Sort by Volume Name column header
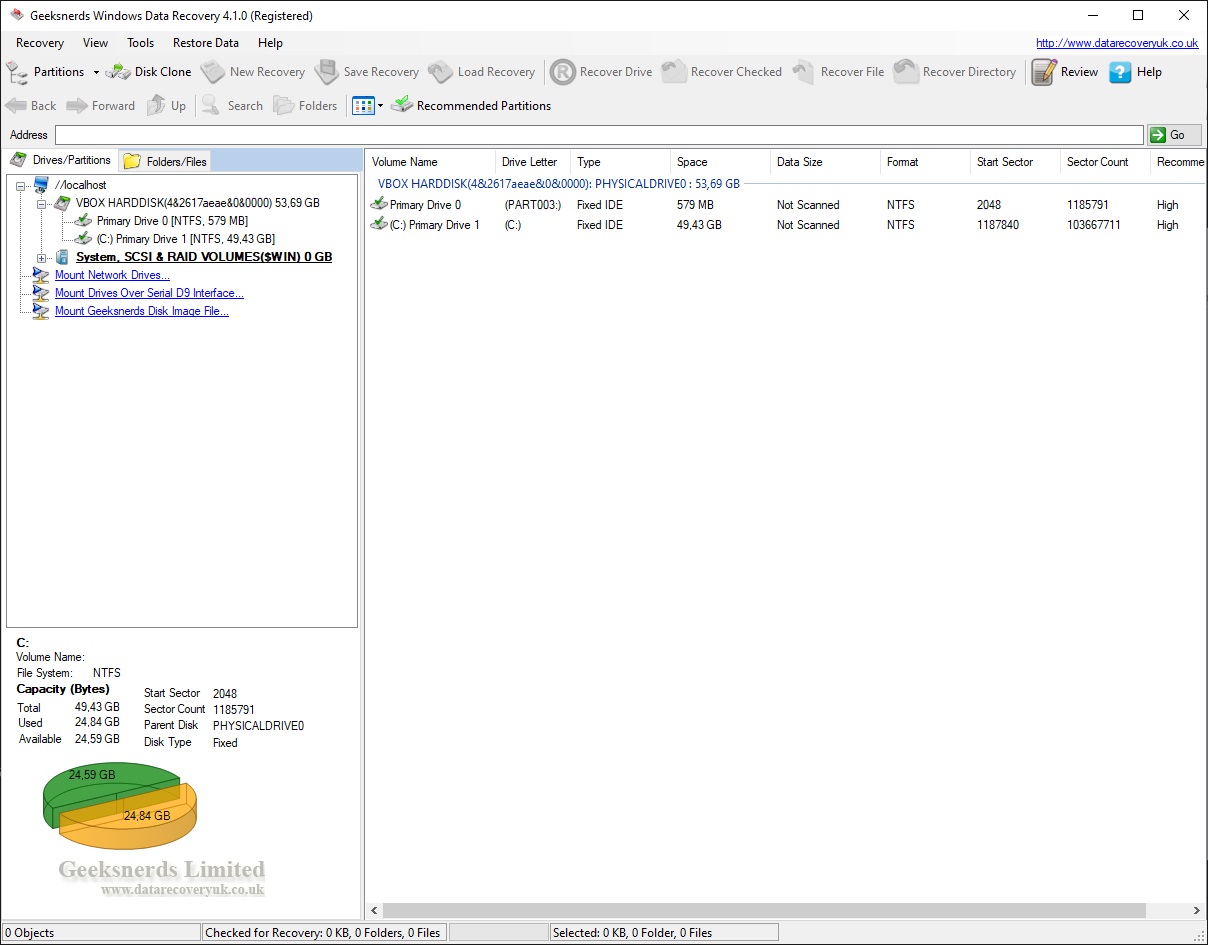The width and height of the screenshot is (1208, 945). coord(430,162)
